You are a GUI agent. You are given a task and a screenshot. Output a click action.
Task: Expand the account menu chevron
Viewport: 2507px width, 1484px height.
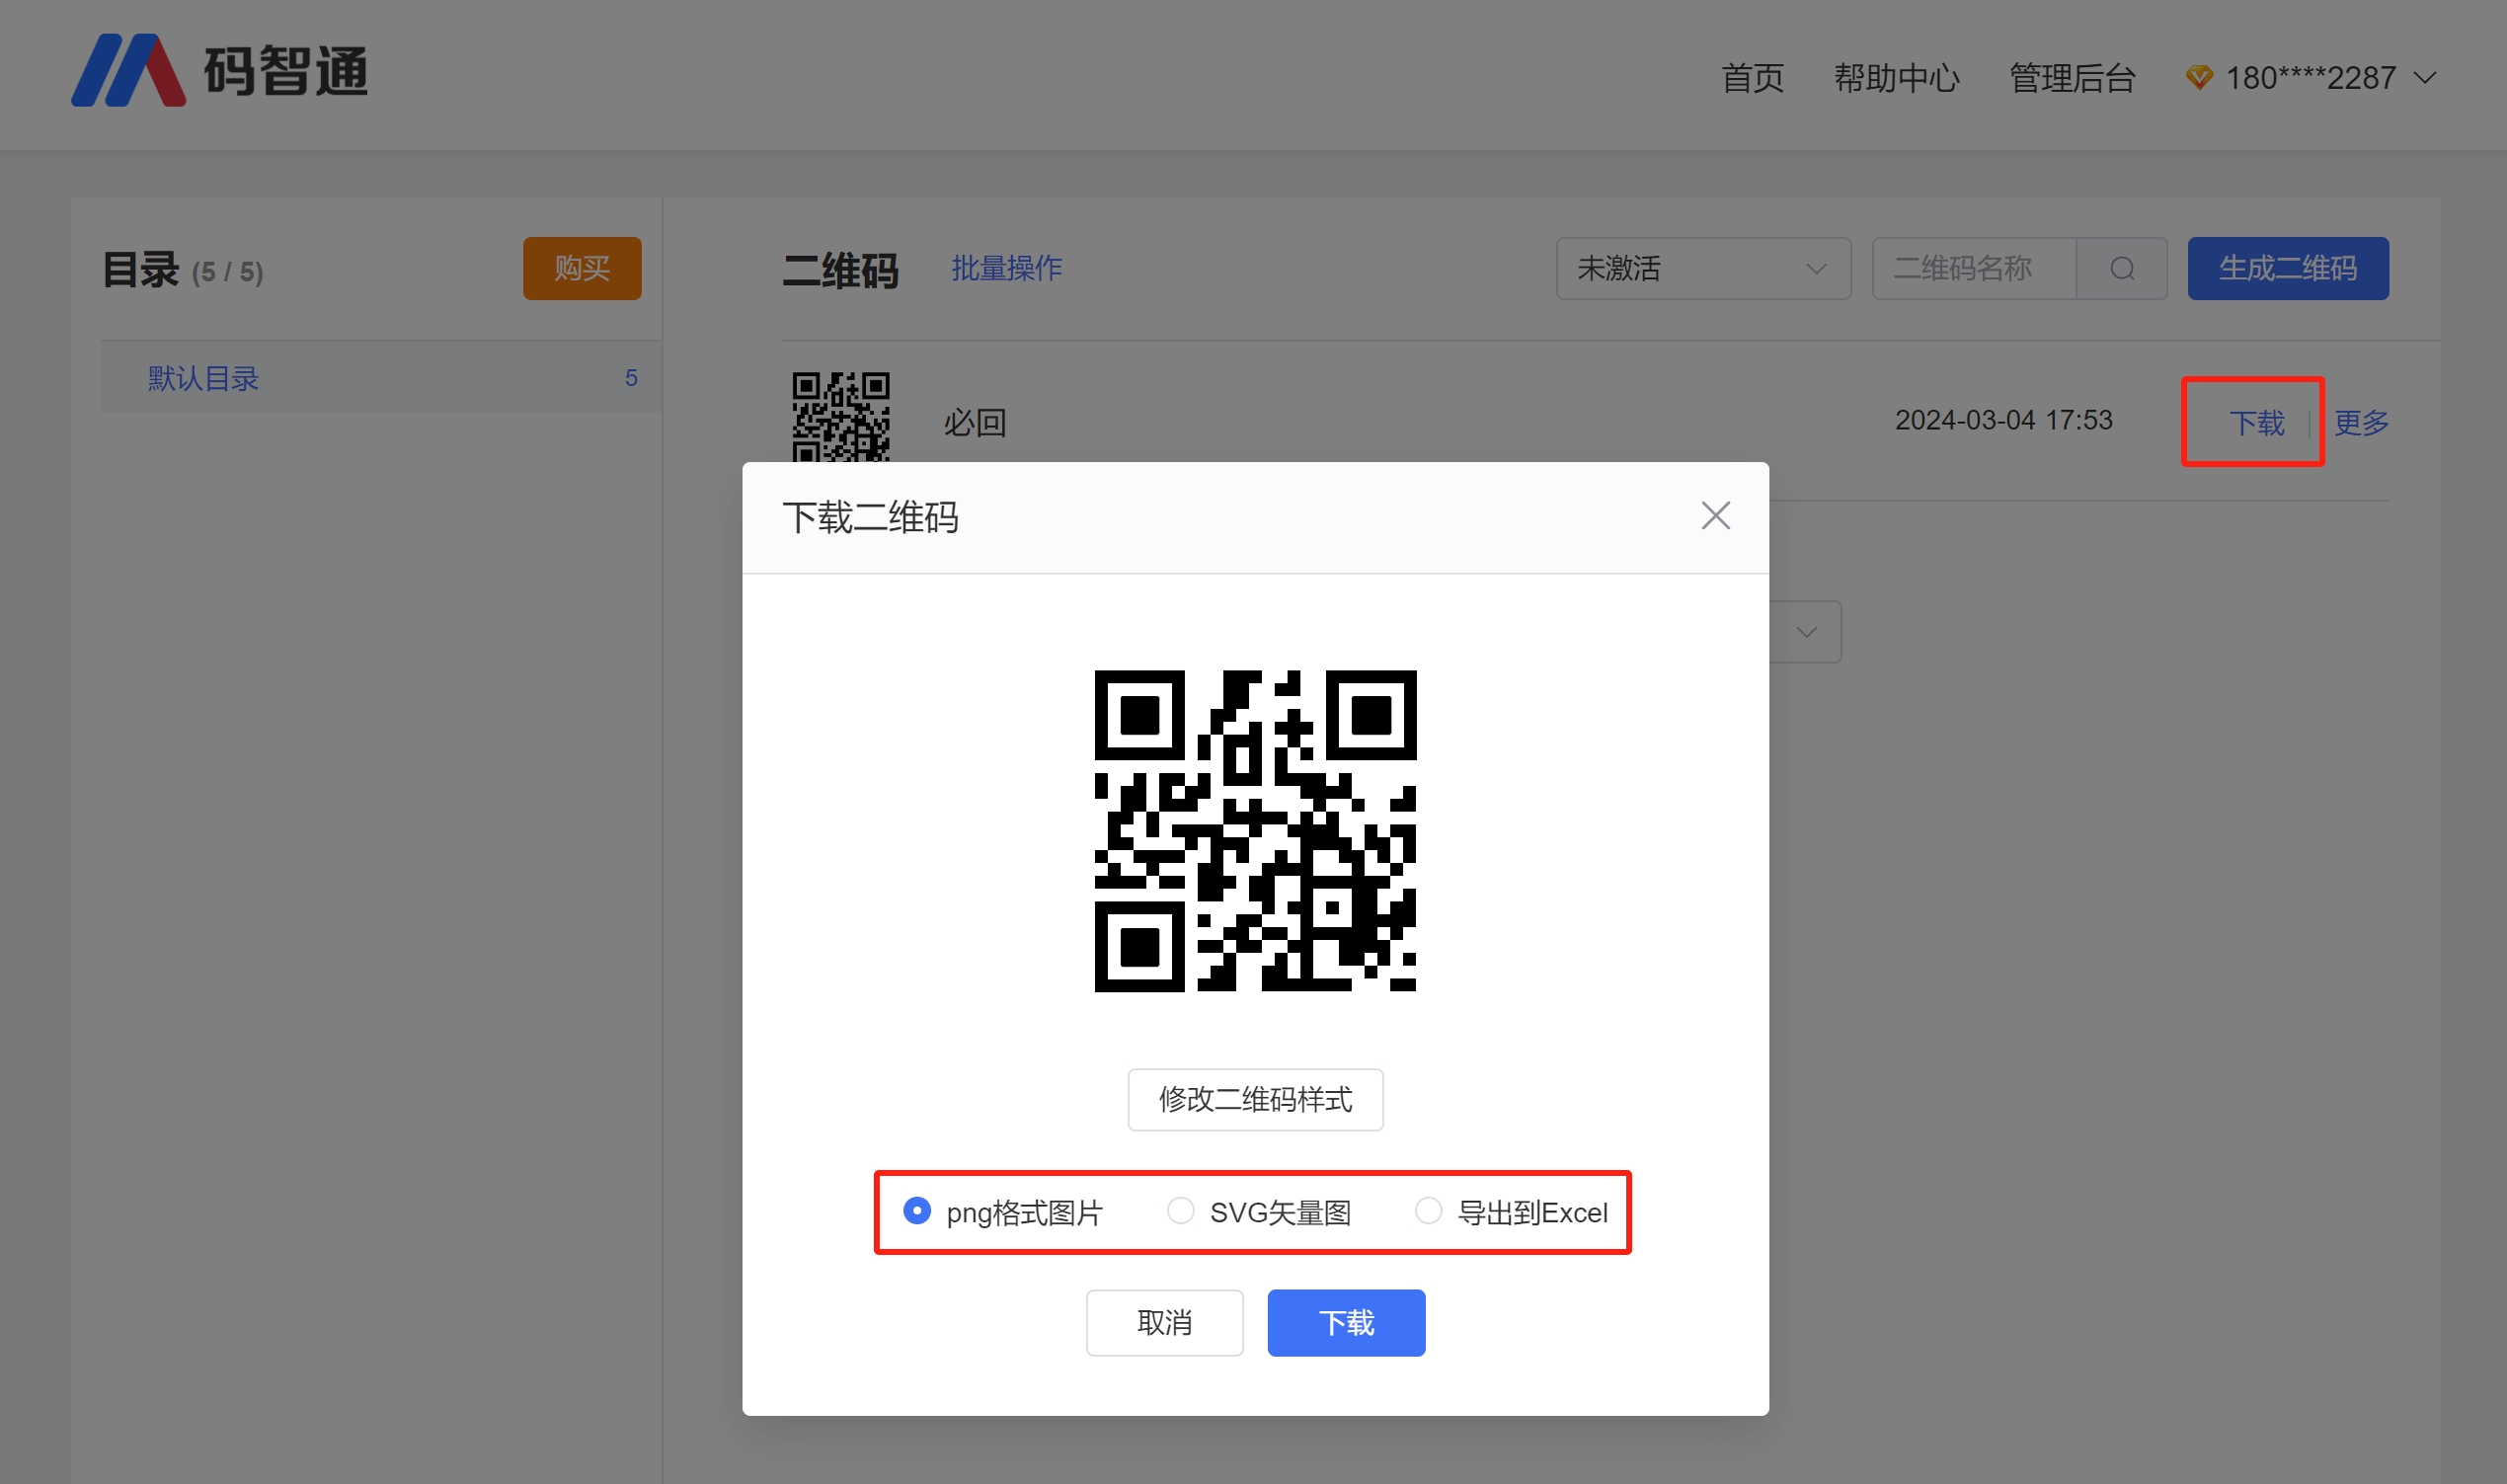(2425, 78)
